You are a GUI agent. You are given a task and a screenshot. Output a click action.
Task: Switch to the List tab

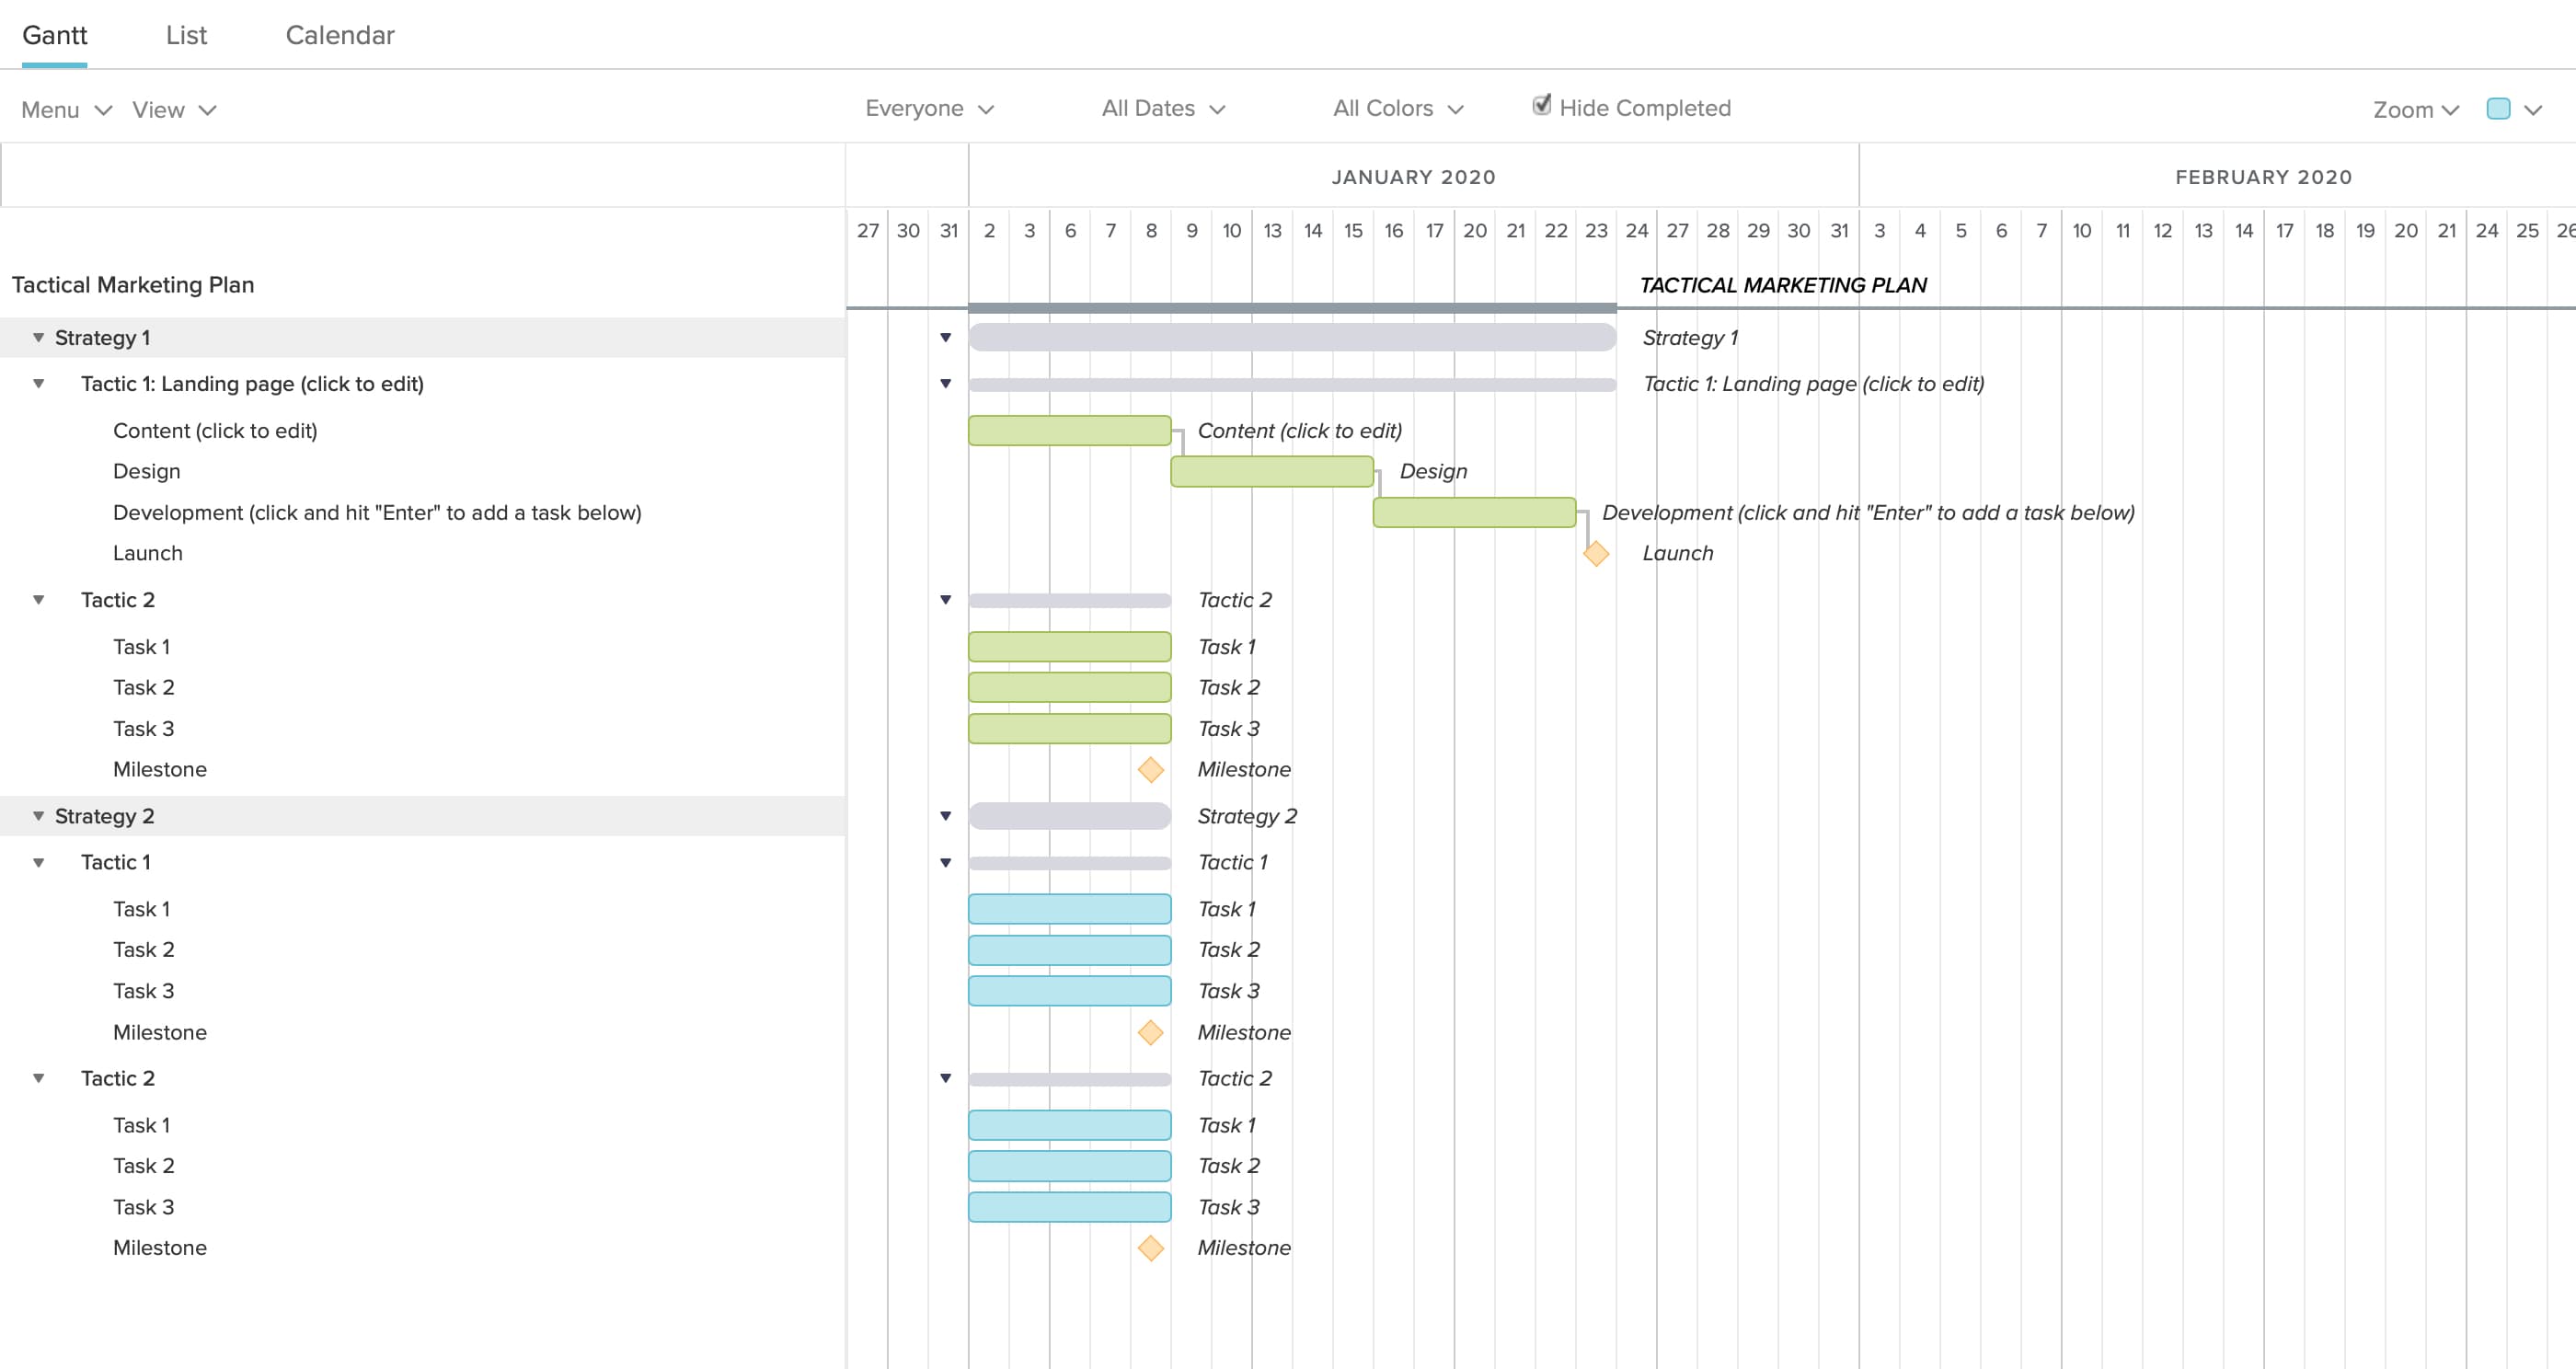[186, 35]
